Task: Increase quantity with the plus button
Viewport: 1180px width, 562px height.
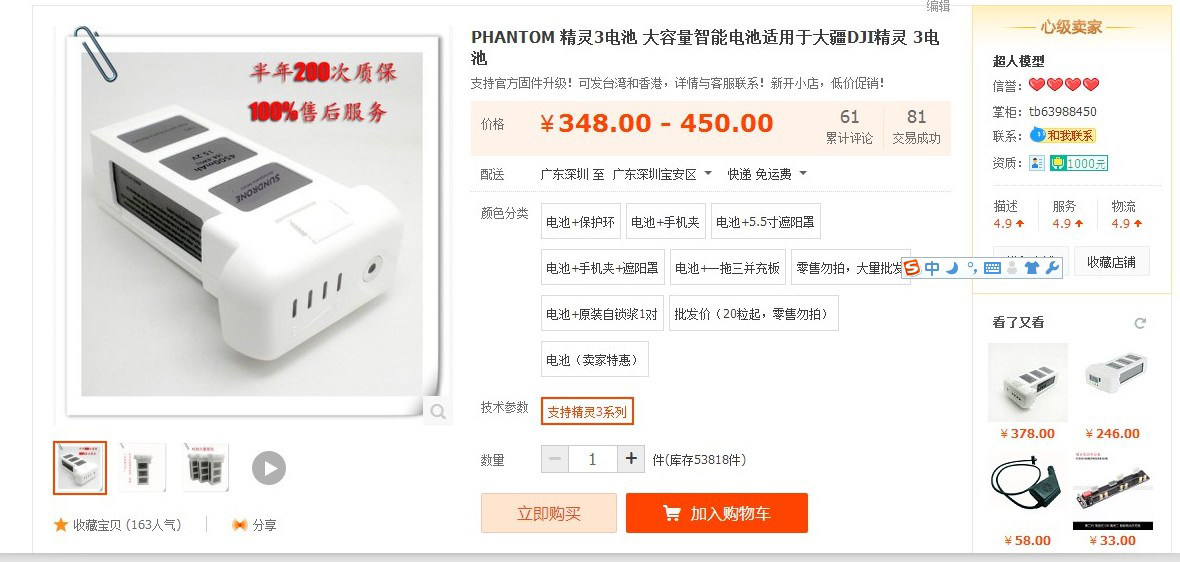Action: tap(631, 459)
